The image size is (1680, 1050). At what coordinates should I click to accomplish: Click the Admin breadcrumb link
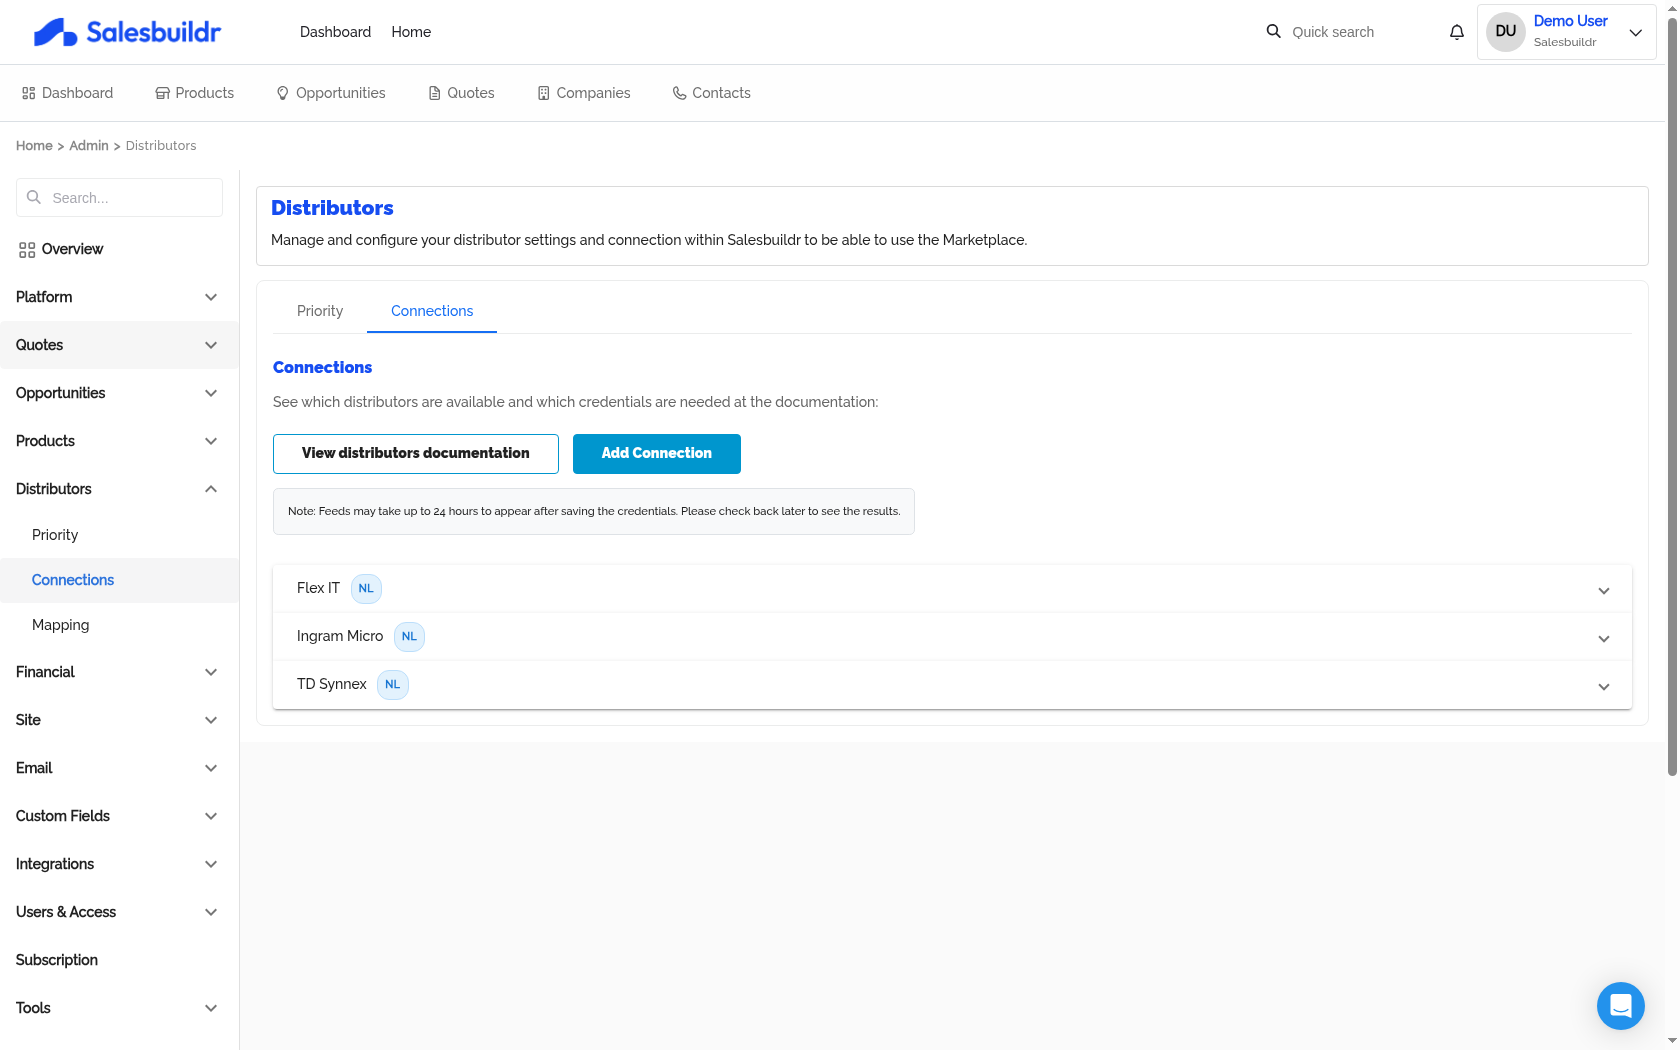click(x=89, y=146)
